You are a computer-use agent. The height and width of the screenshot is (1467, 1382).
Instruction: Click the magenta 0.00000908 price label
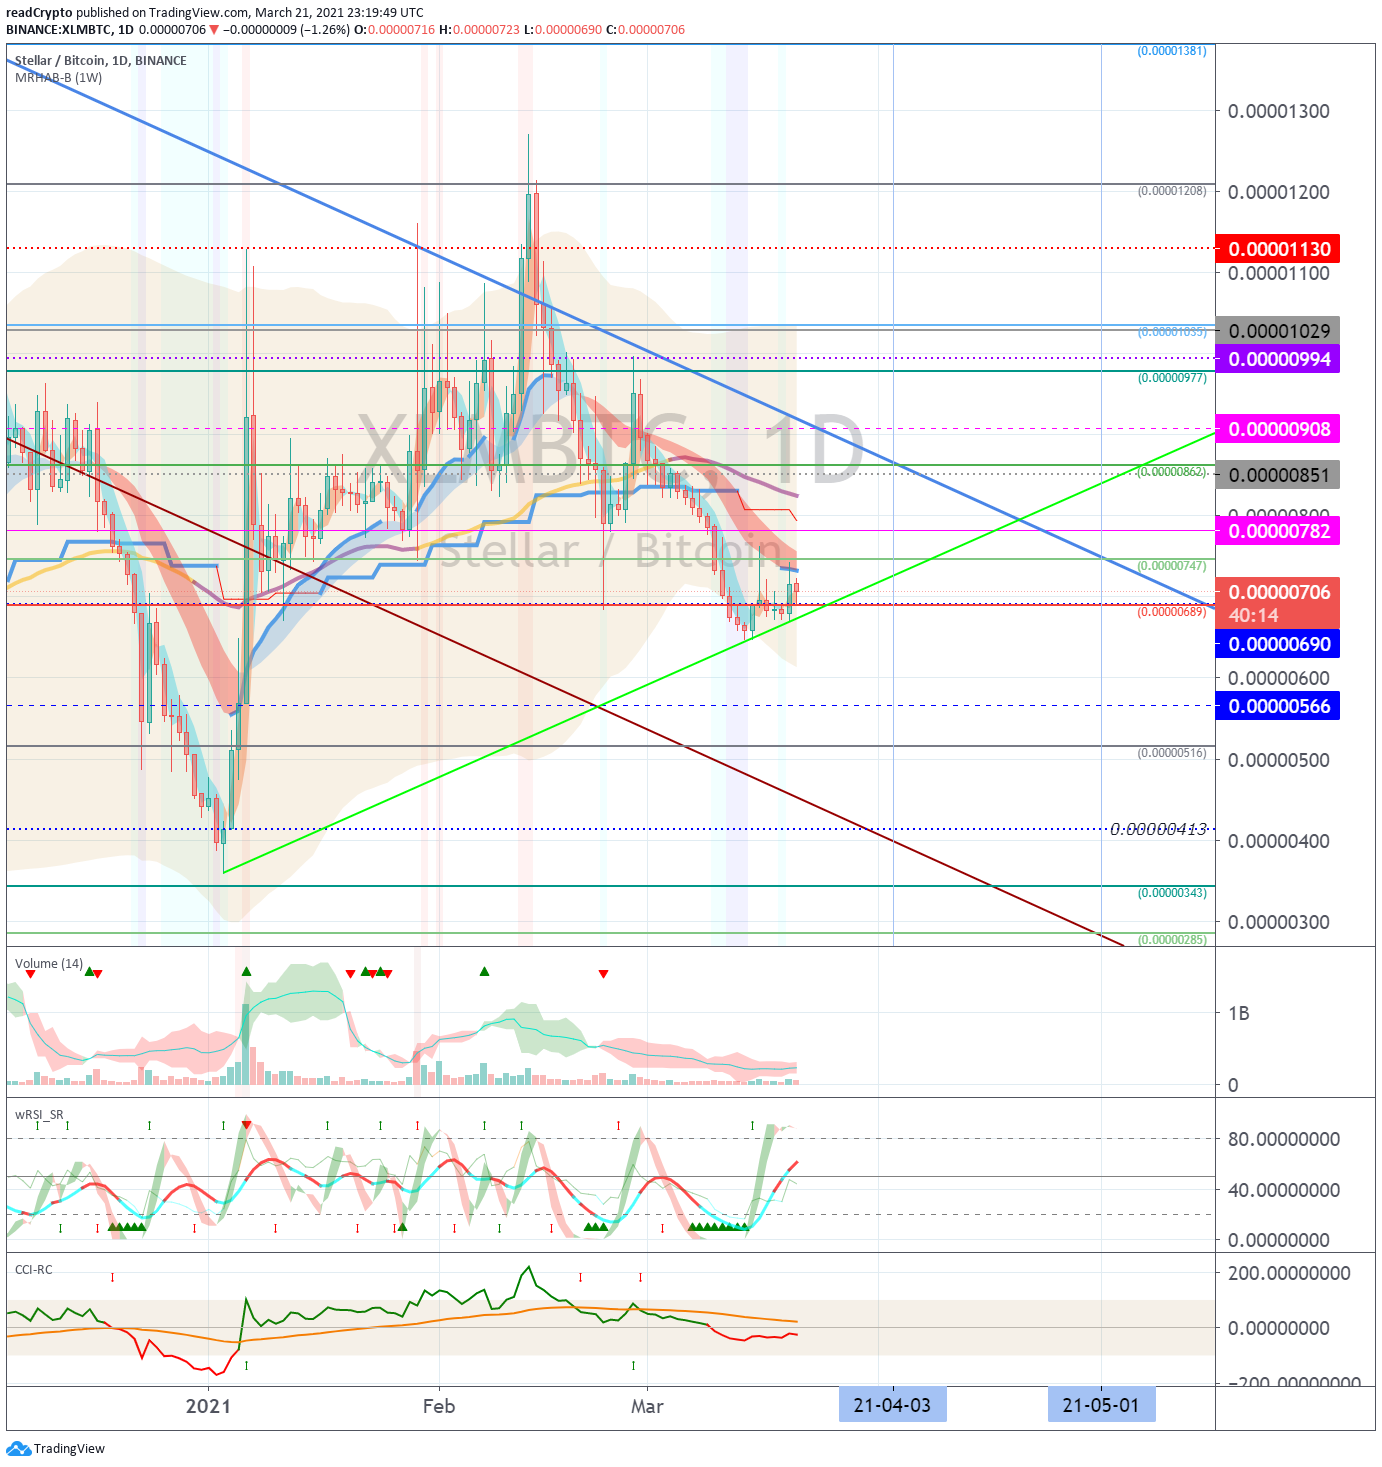click(x=1277, y=429)
